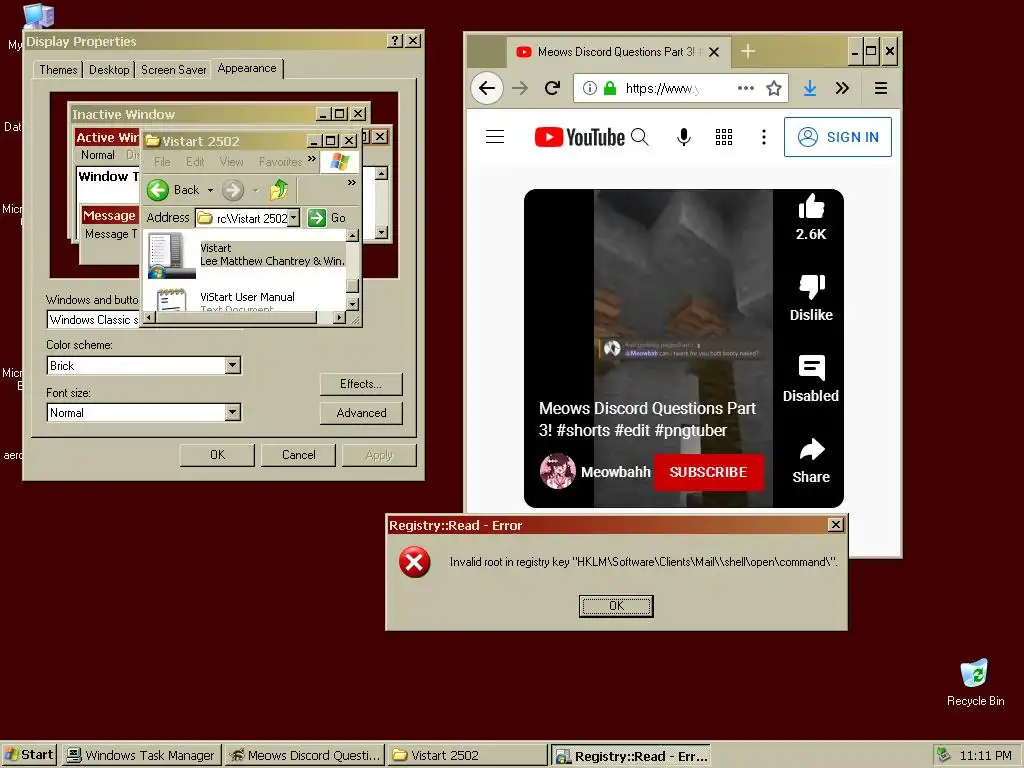Show more browser toolbar tools

point(842,88)
